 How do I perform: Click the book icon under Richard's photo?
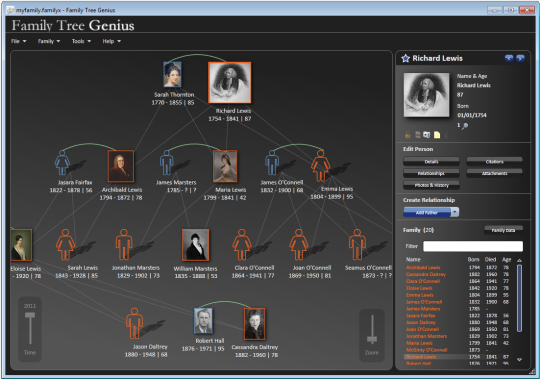pyautogui.click(x=418, y=135)
